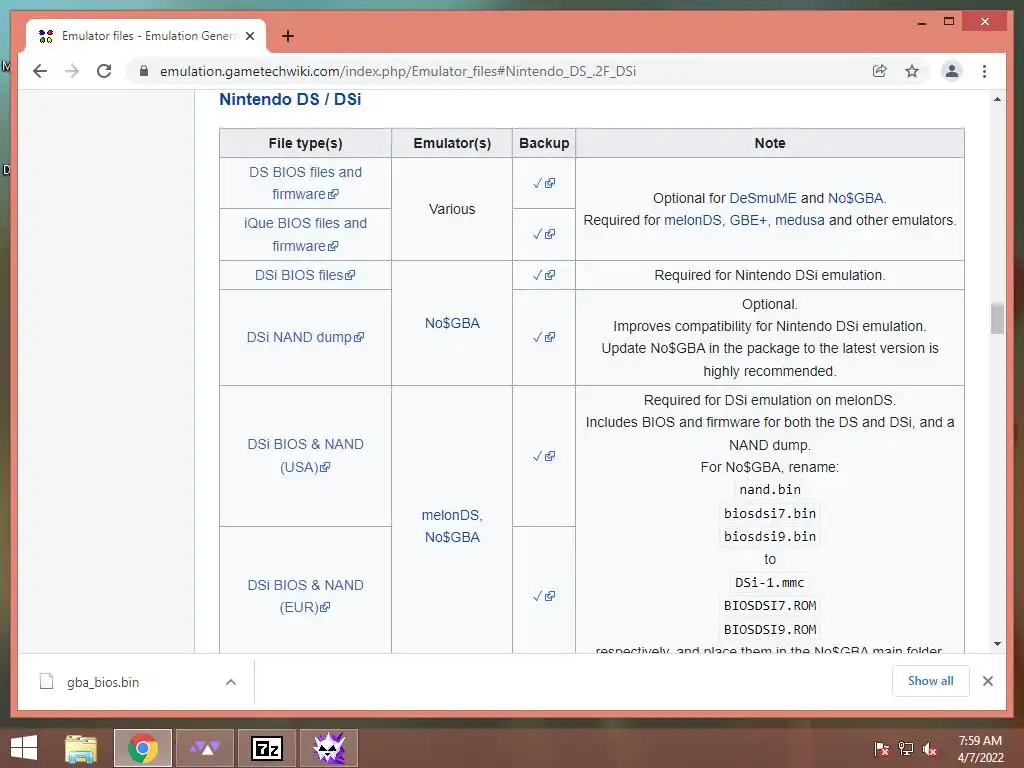Follow the No$GBA link in first Note
This screenshot has height=768, width=1024.
(856, 198)
